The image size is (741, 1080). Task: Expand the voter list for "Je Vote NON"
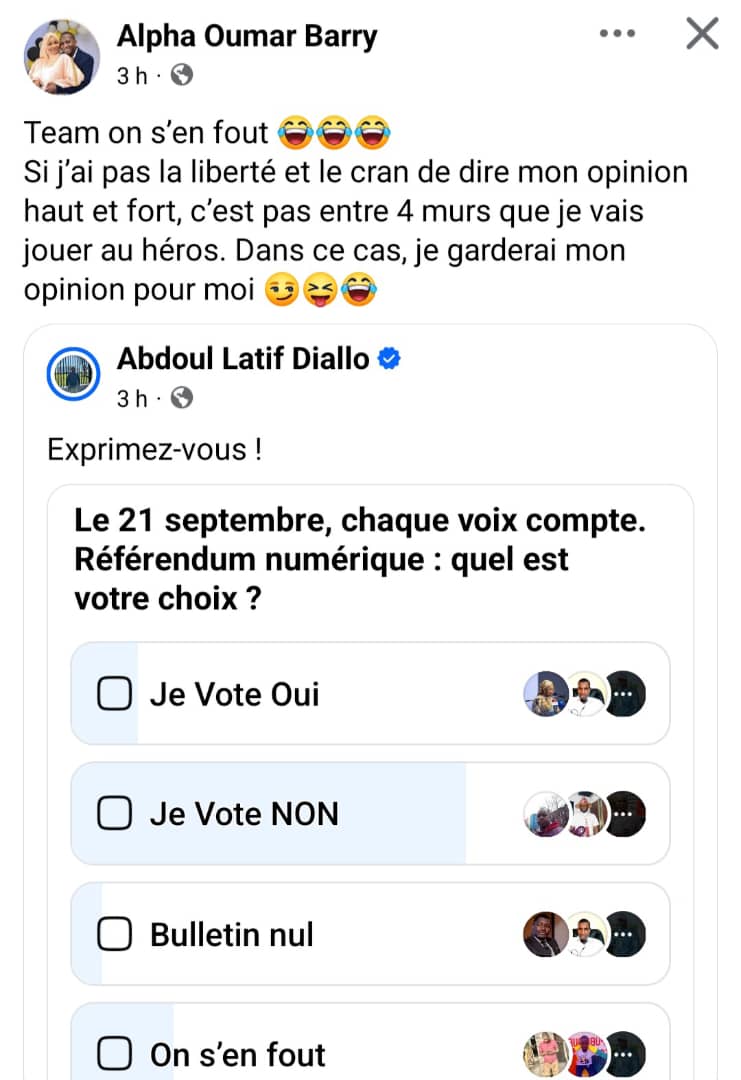[626, 814]
